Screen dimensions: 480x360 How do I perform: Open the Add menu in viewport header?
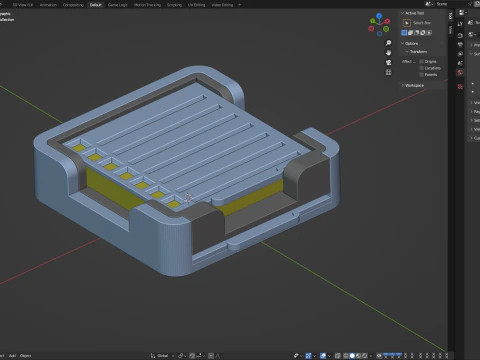(12, 356)
